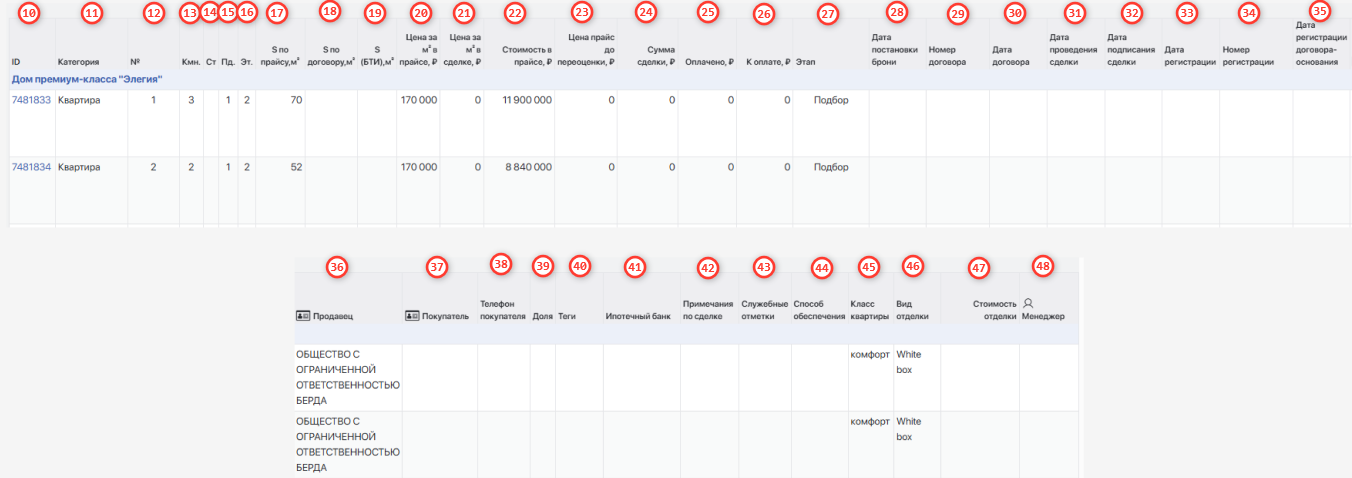This screenshot has width=1352, height=478.
Task: Click the Ипотечный банк header
Action: tap(638, 315)
